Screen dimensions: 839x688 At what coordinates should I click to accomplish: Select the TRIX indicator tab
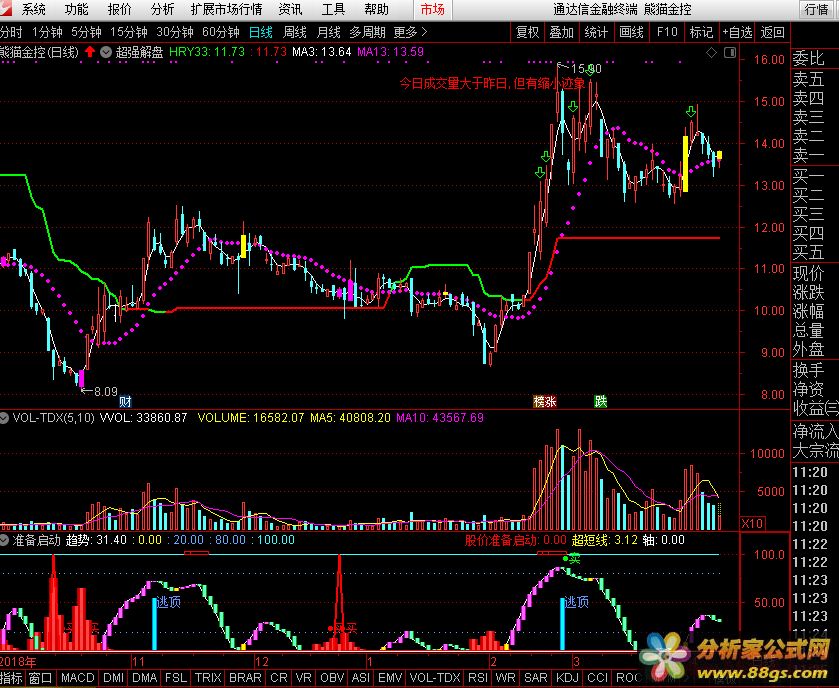[208, 678]
